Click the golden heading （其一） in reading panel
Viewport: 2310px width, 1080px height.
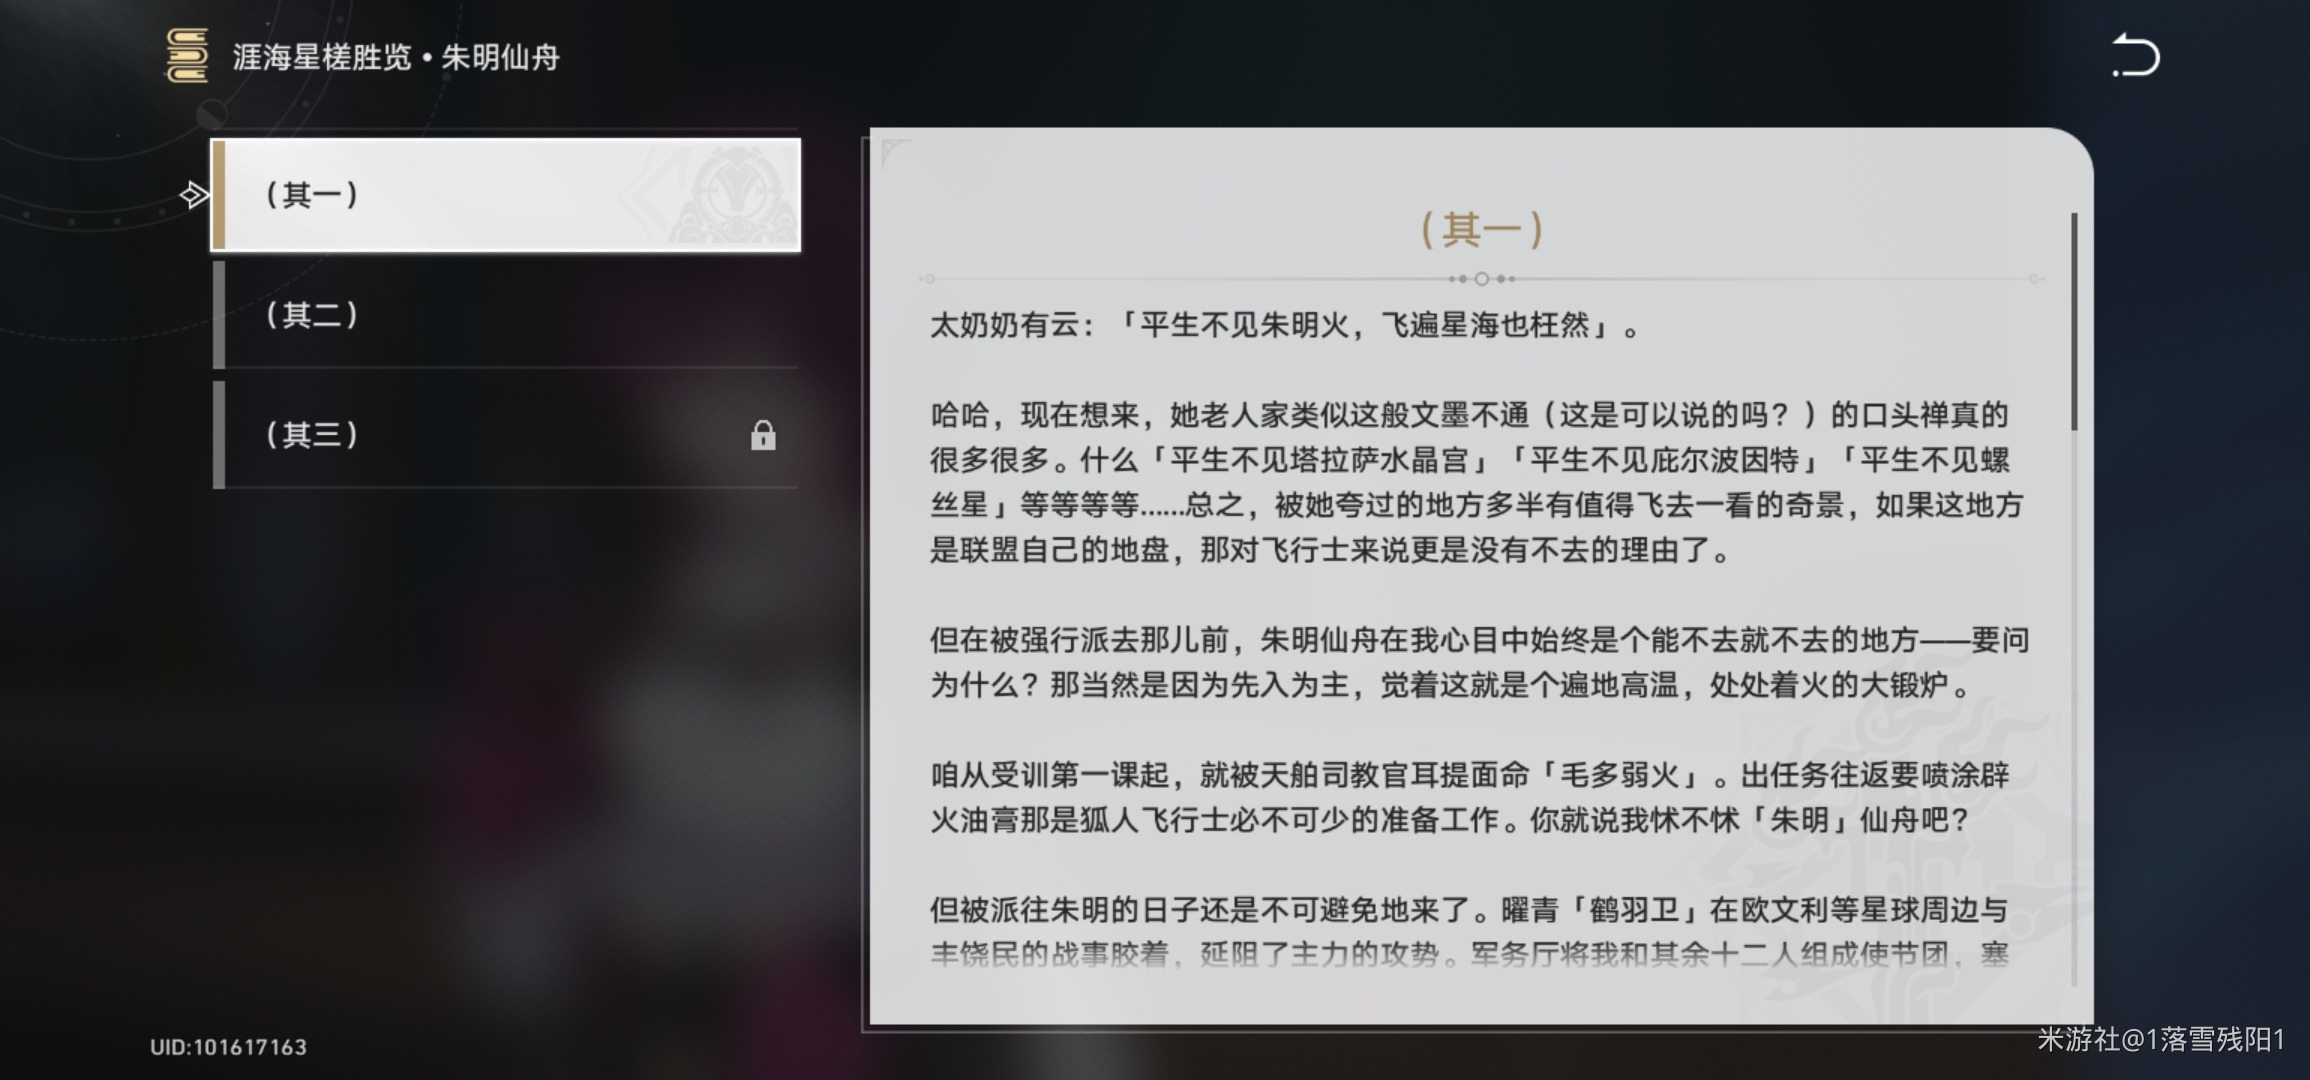[1481, 229]
